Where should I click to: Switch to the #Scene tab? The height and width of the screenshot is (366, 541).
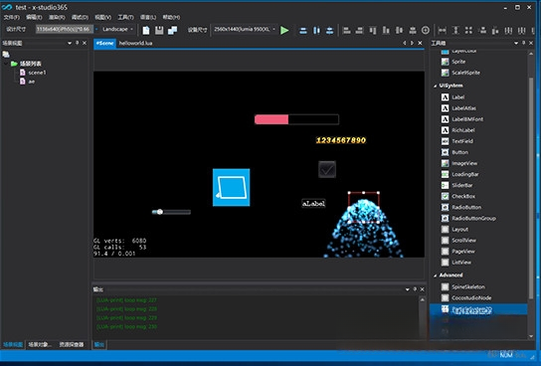tap(105, 43)
